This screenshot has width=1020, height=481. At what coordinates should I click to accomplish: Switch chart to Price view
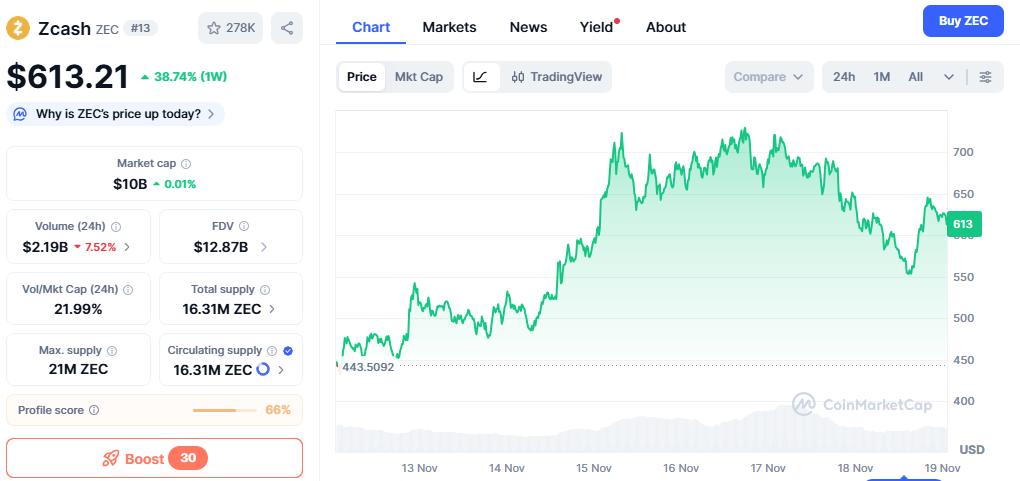[362, 77]
